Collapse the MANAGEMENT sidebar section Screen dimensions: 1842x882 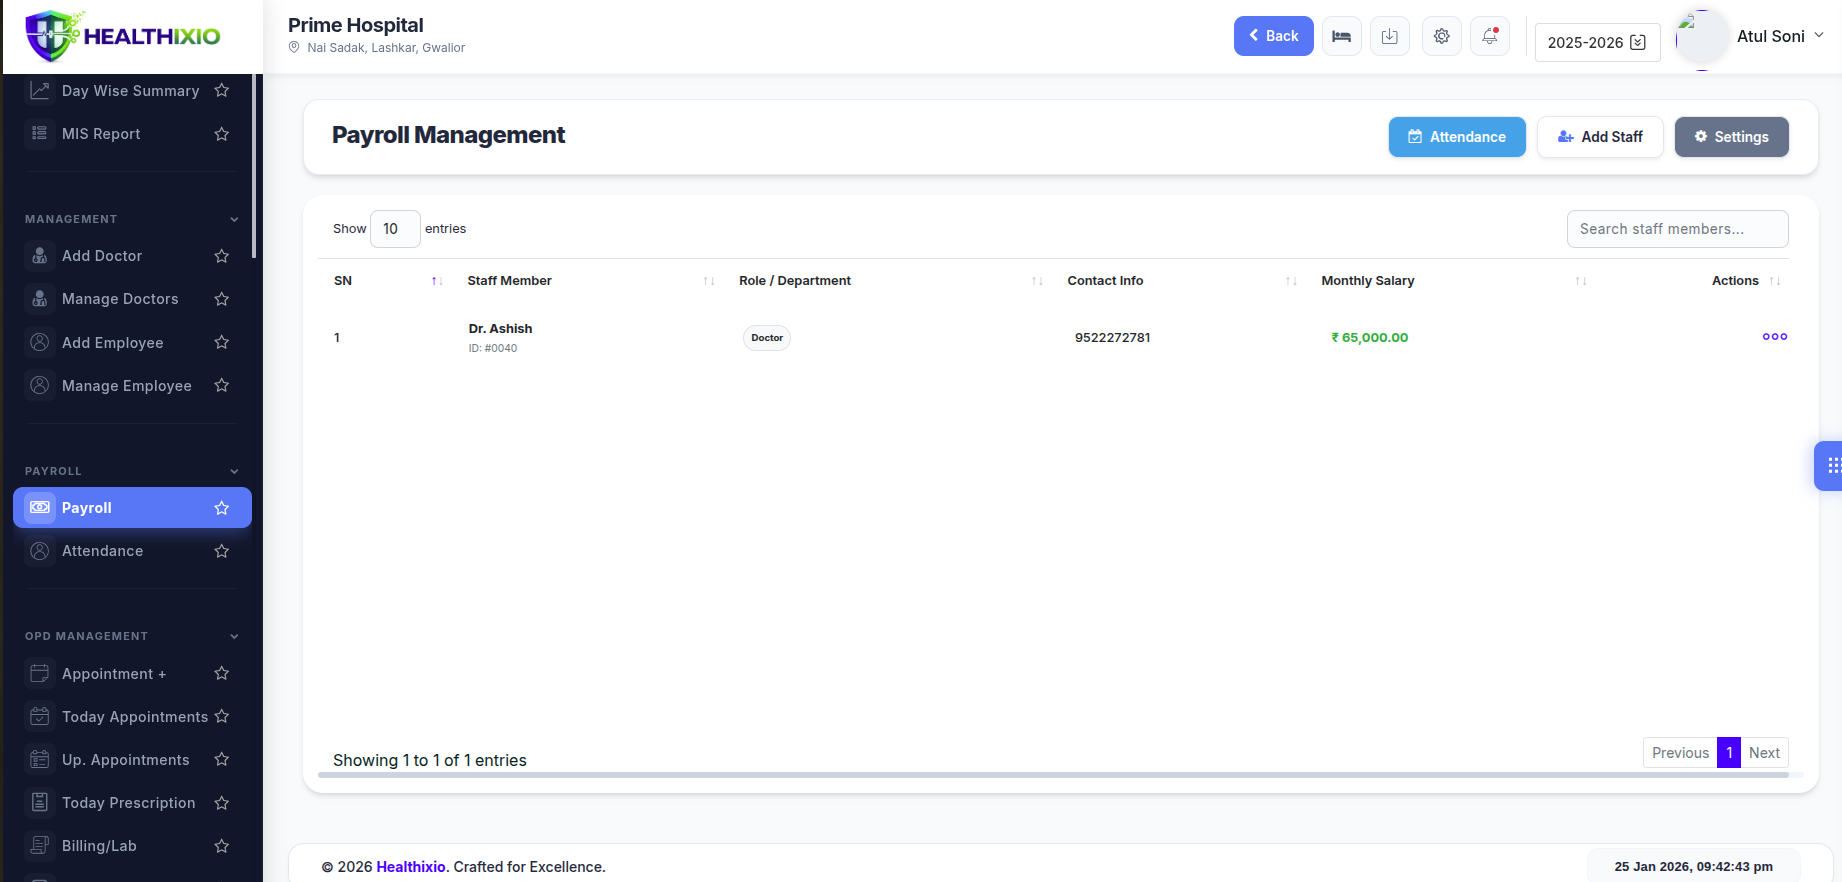[234, 219]
